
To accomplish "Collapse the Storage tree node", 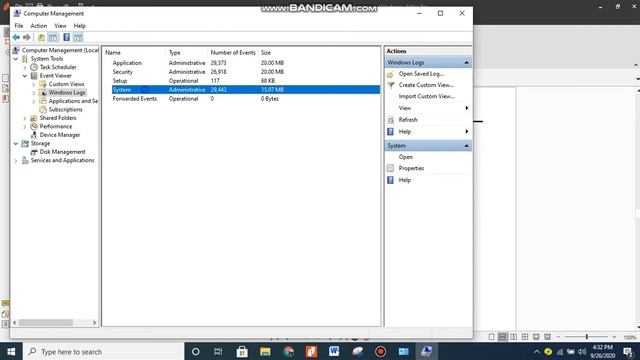I will click(16, 144).
